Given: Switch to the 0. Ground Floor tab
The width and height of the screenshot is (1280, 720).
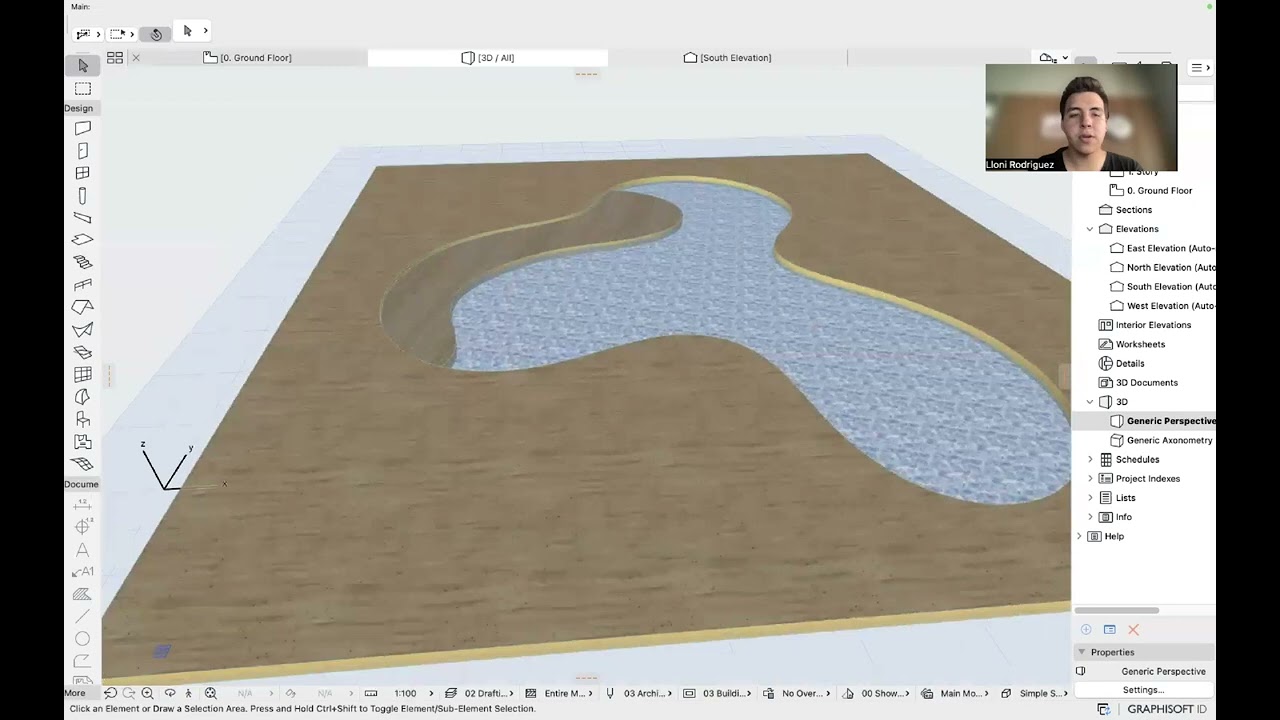Looking at the screenshot, I should pyautogui.click(x=248, y=58).
